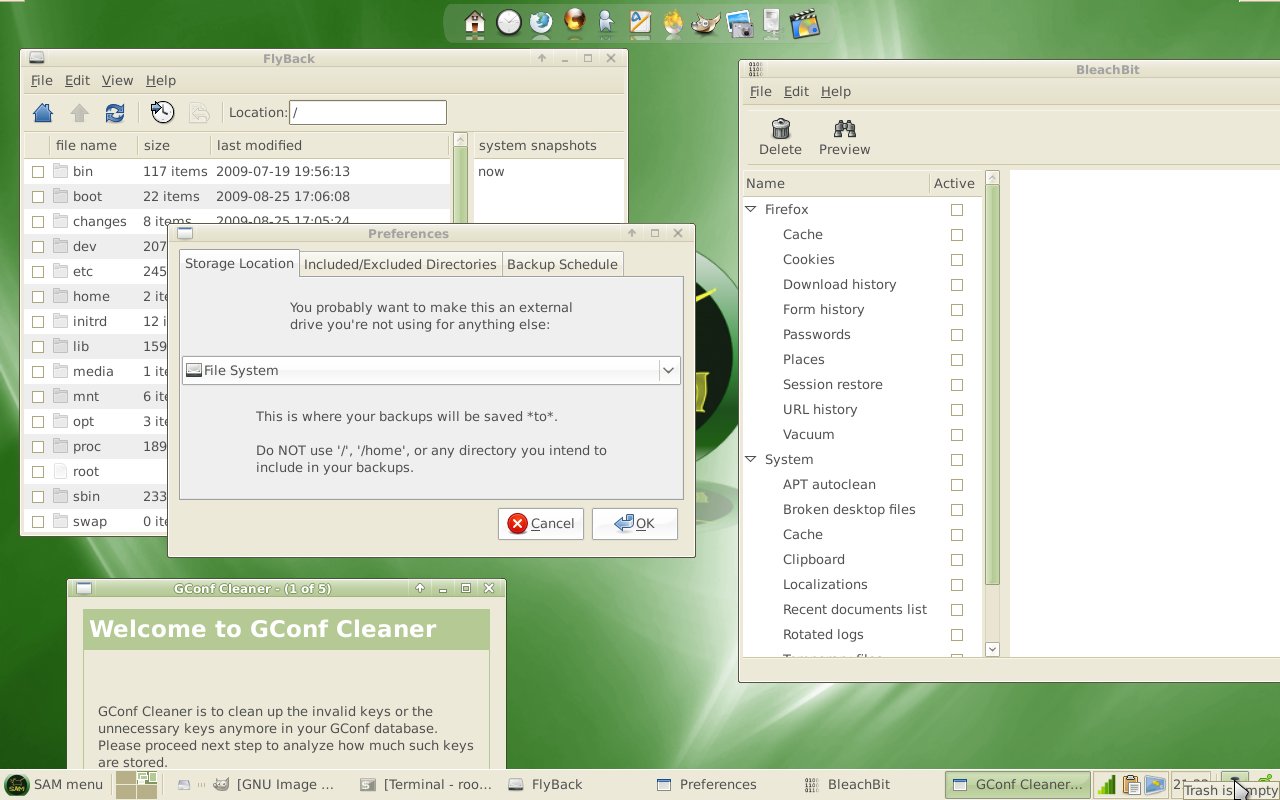The width and height of the screenshot is (1280, 800).
Task: Open the BleachBit Edit menu
Action: pyautogui.click(x=796, y=91)
